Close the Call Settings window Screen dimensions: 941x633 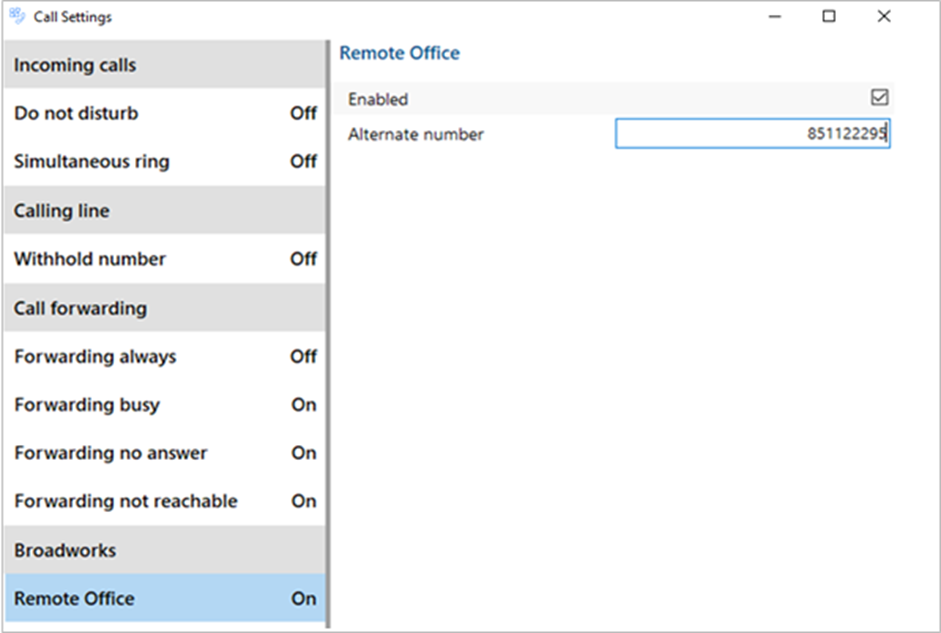click(x=883, y=16)
